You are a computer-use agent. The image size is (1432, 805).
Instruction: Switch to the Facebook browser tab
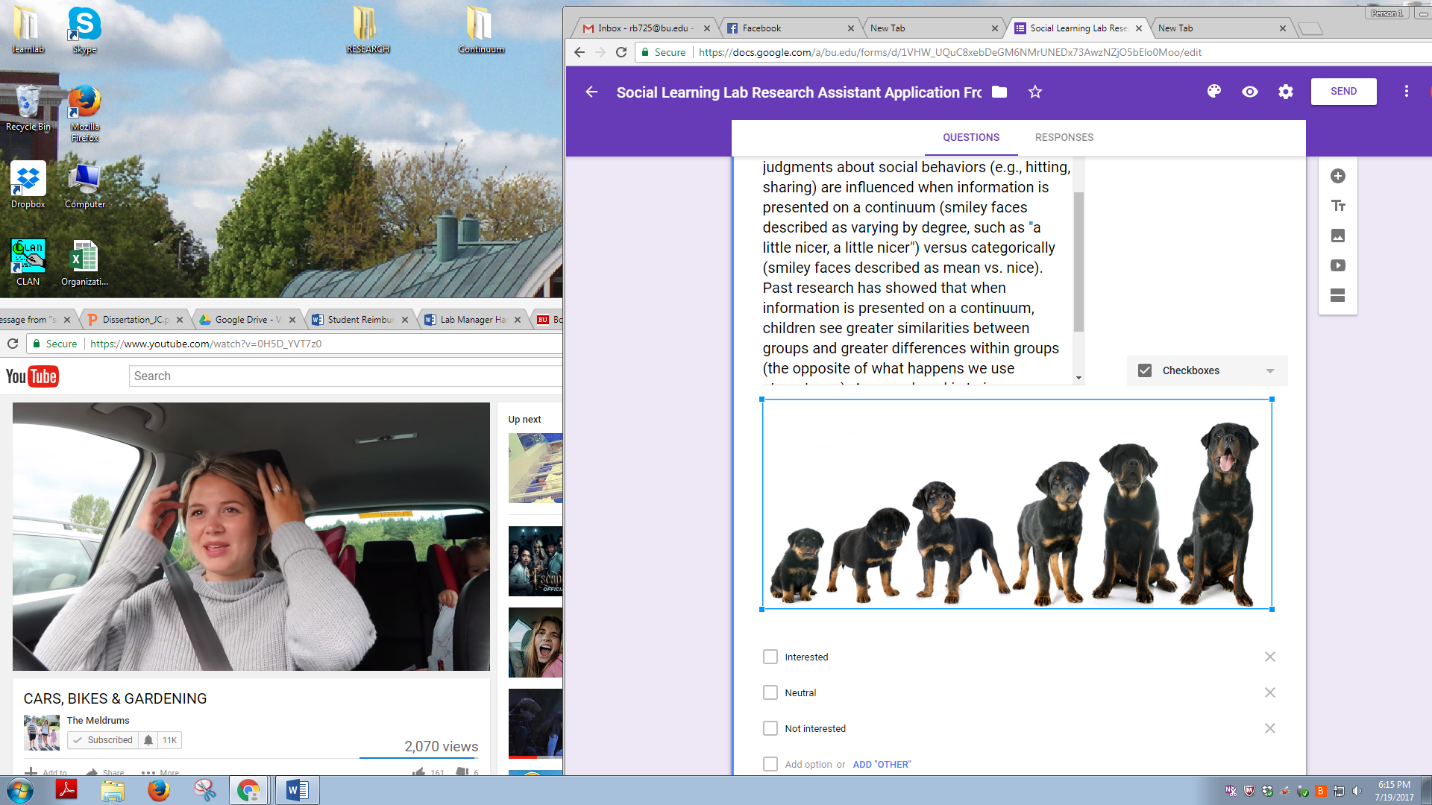(789, 28)
